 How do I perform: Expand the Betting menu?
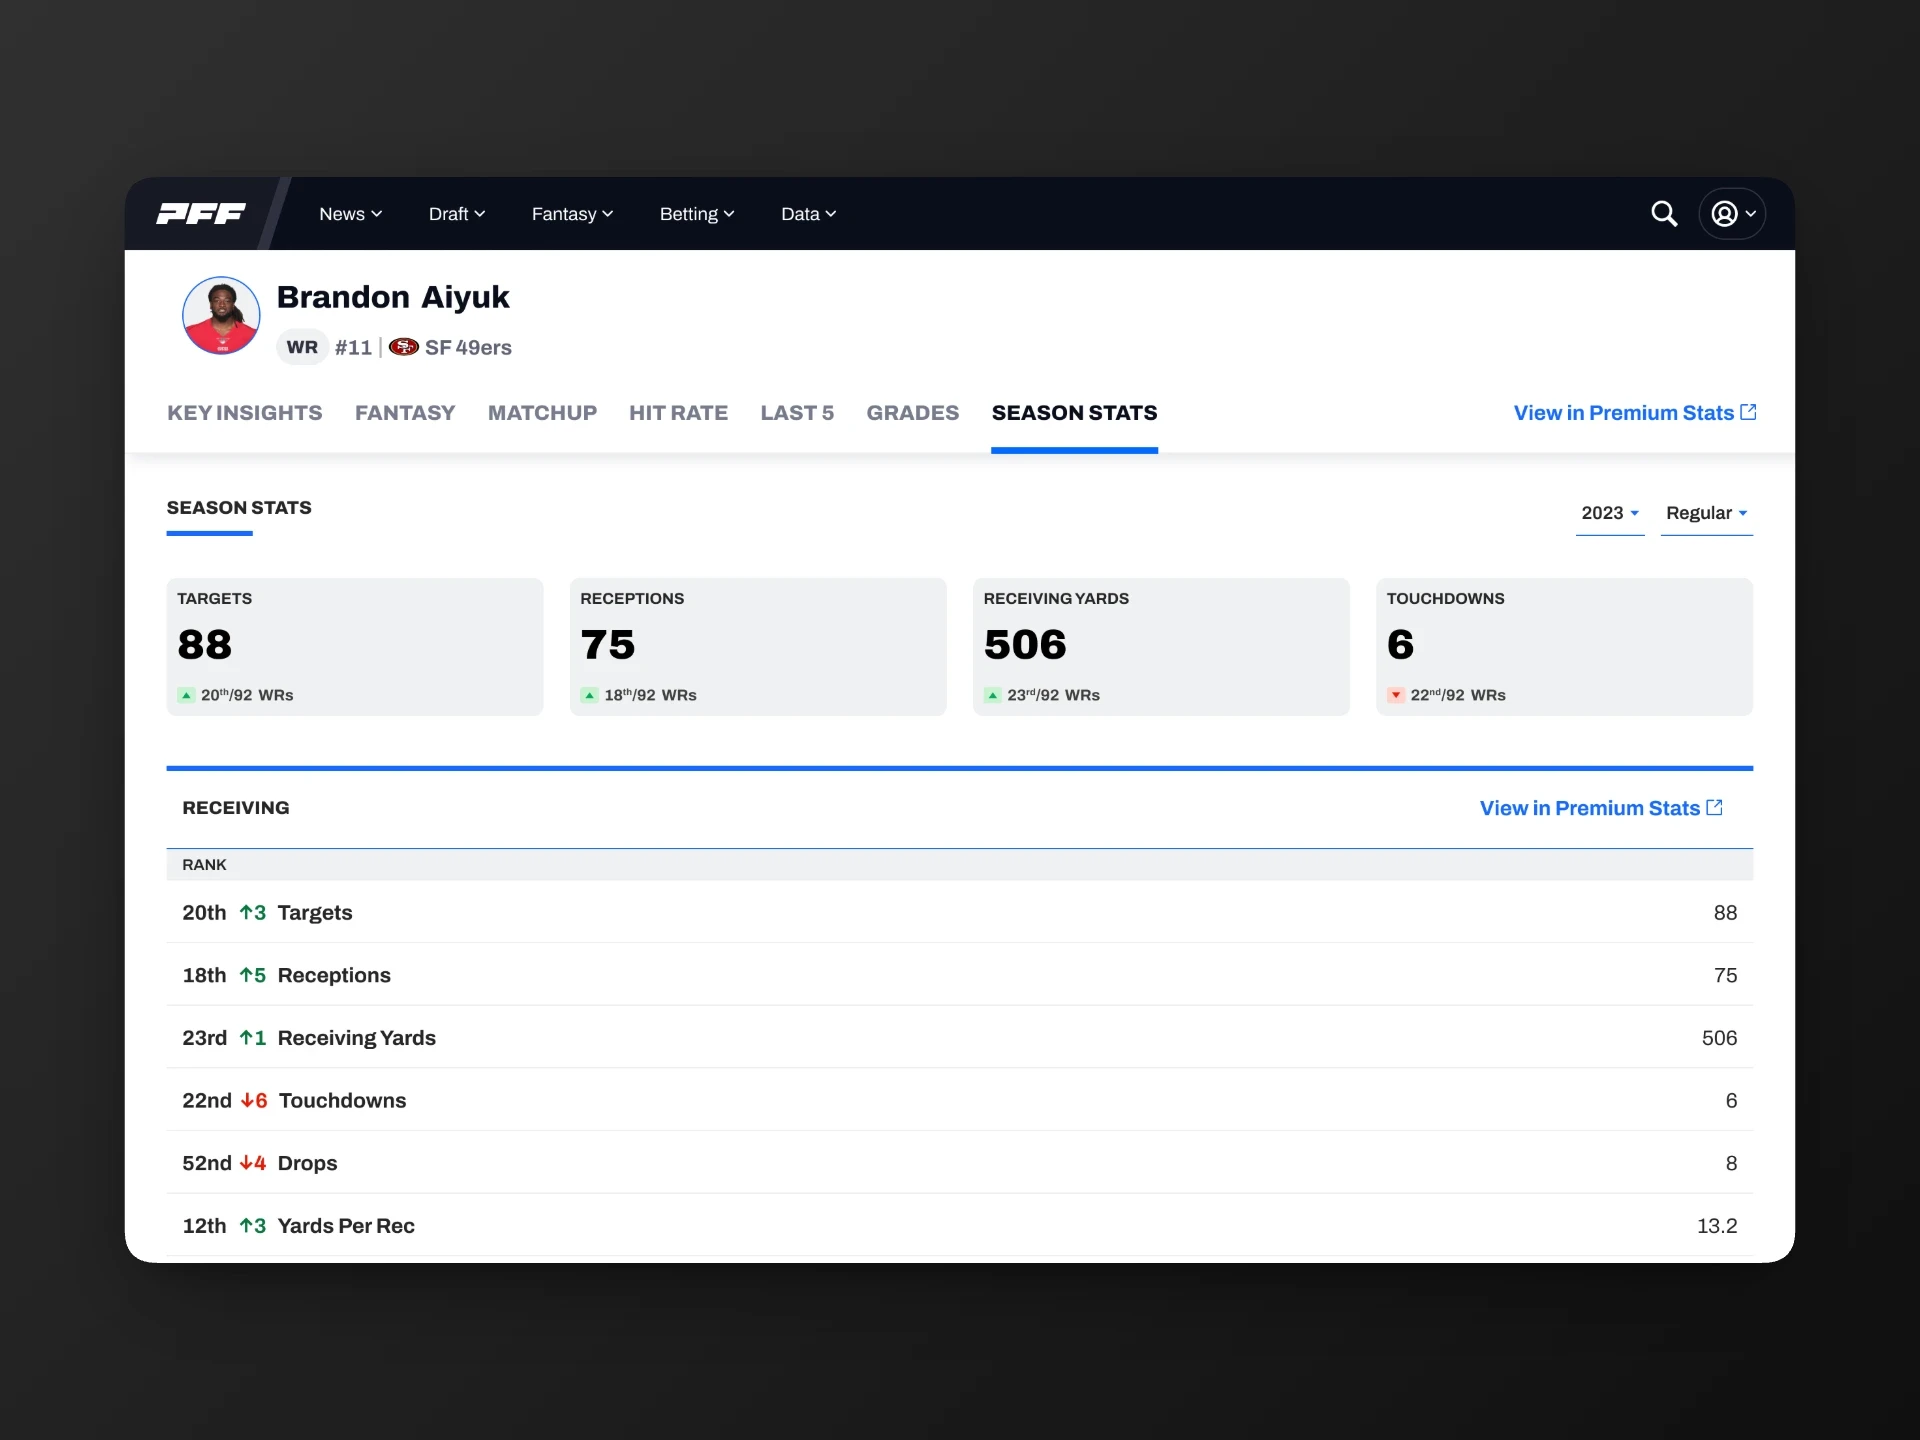click(x=696, y=214)
